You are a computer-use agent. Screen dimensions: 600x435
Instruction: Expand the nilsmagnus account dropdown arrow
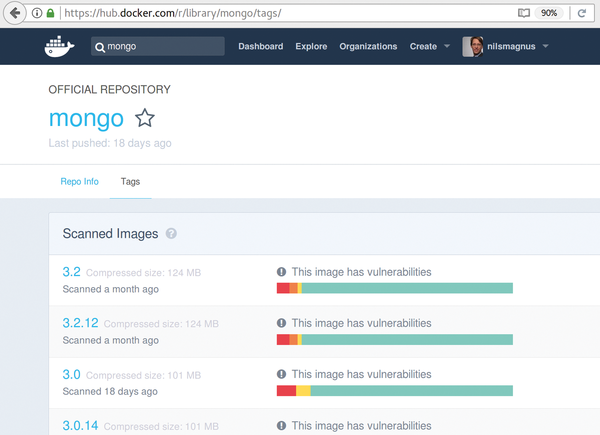coord(546,46)
